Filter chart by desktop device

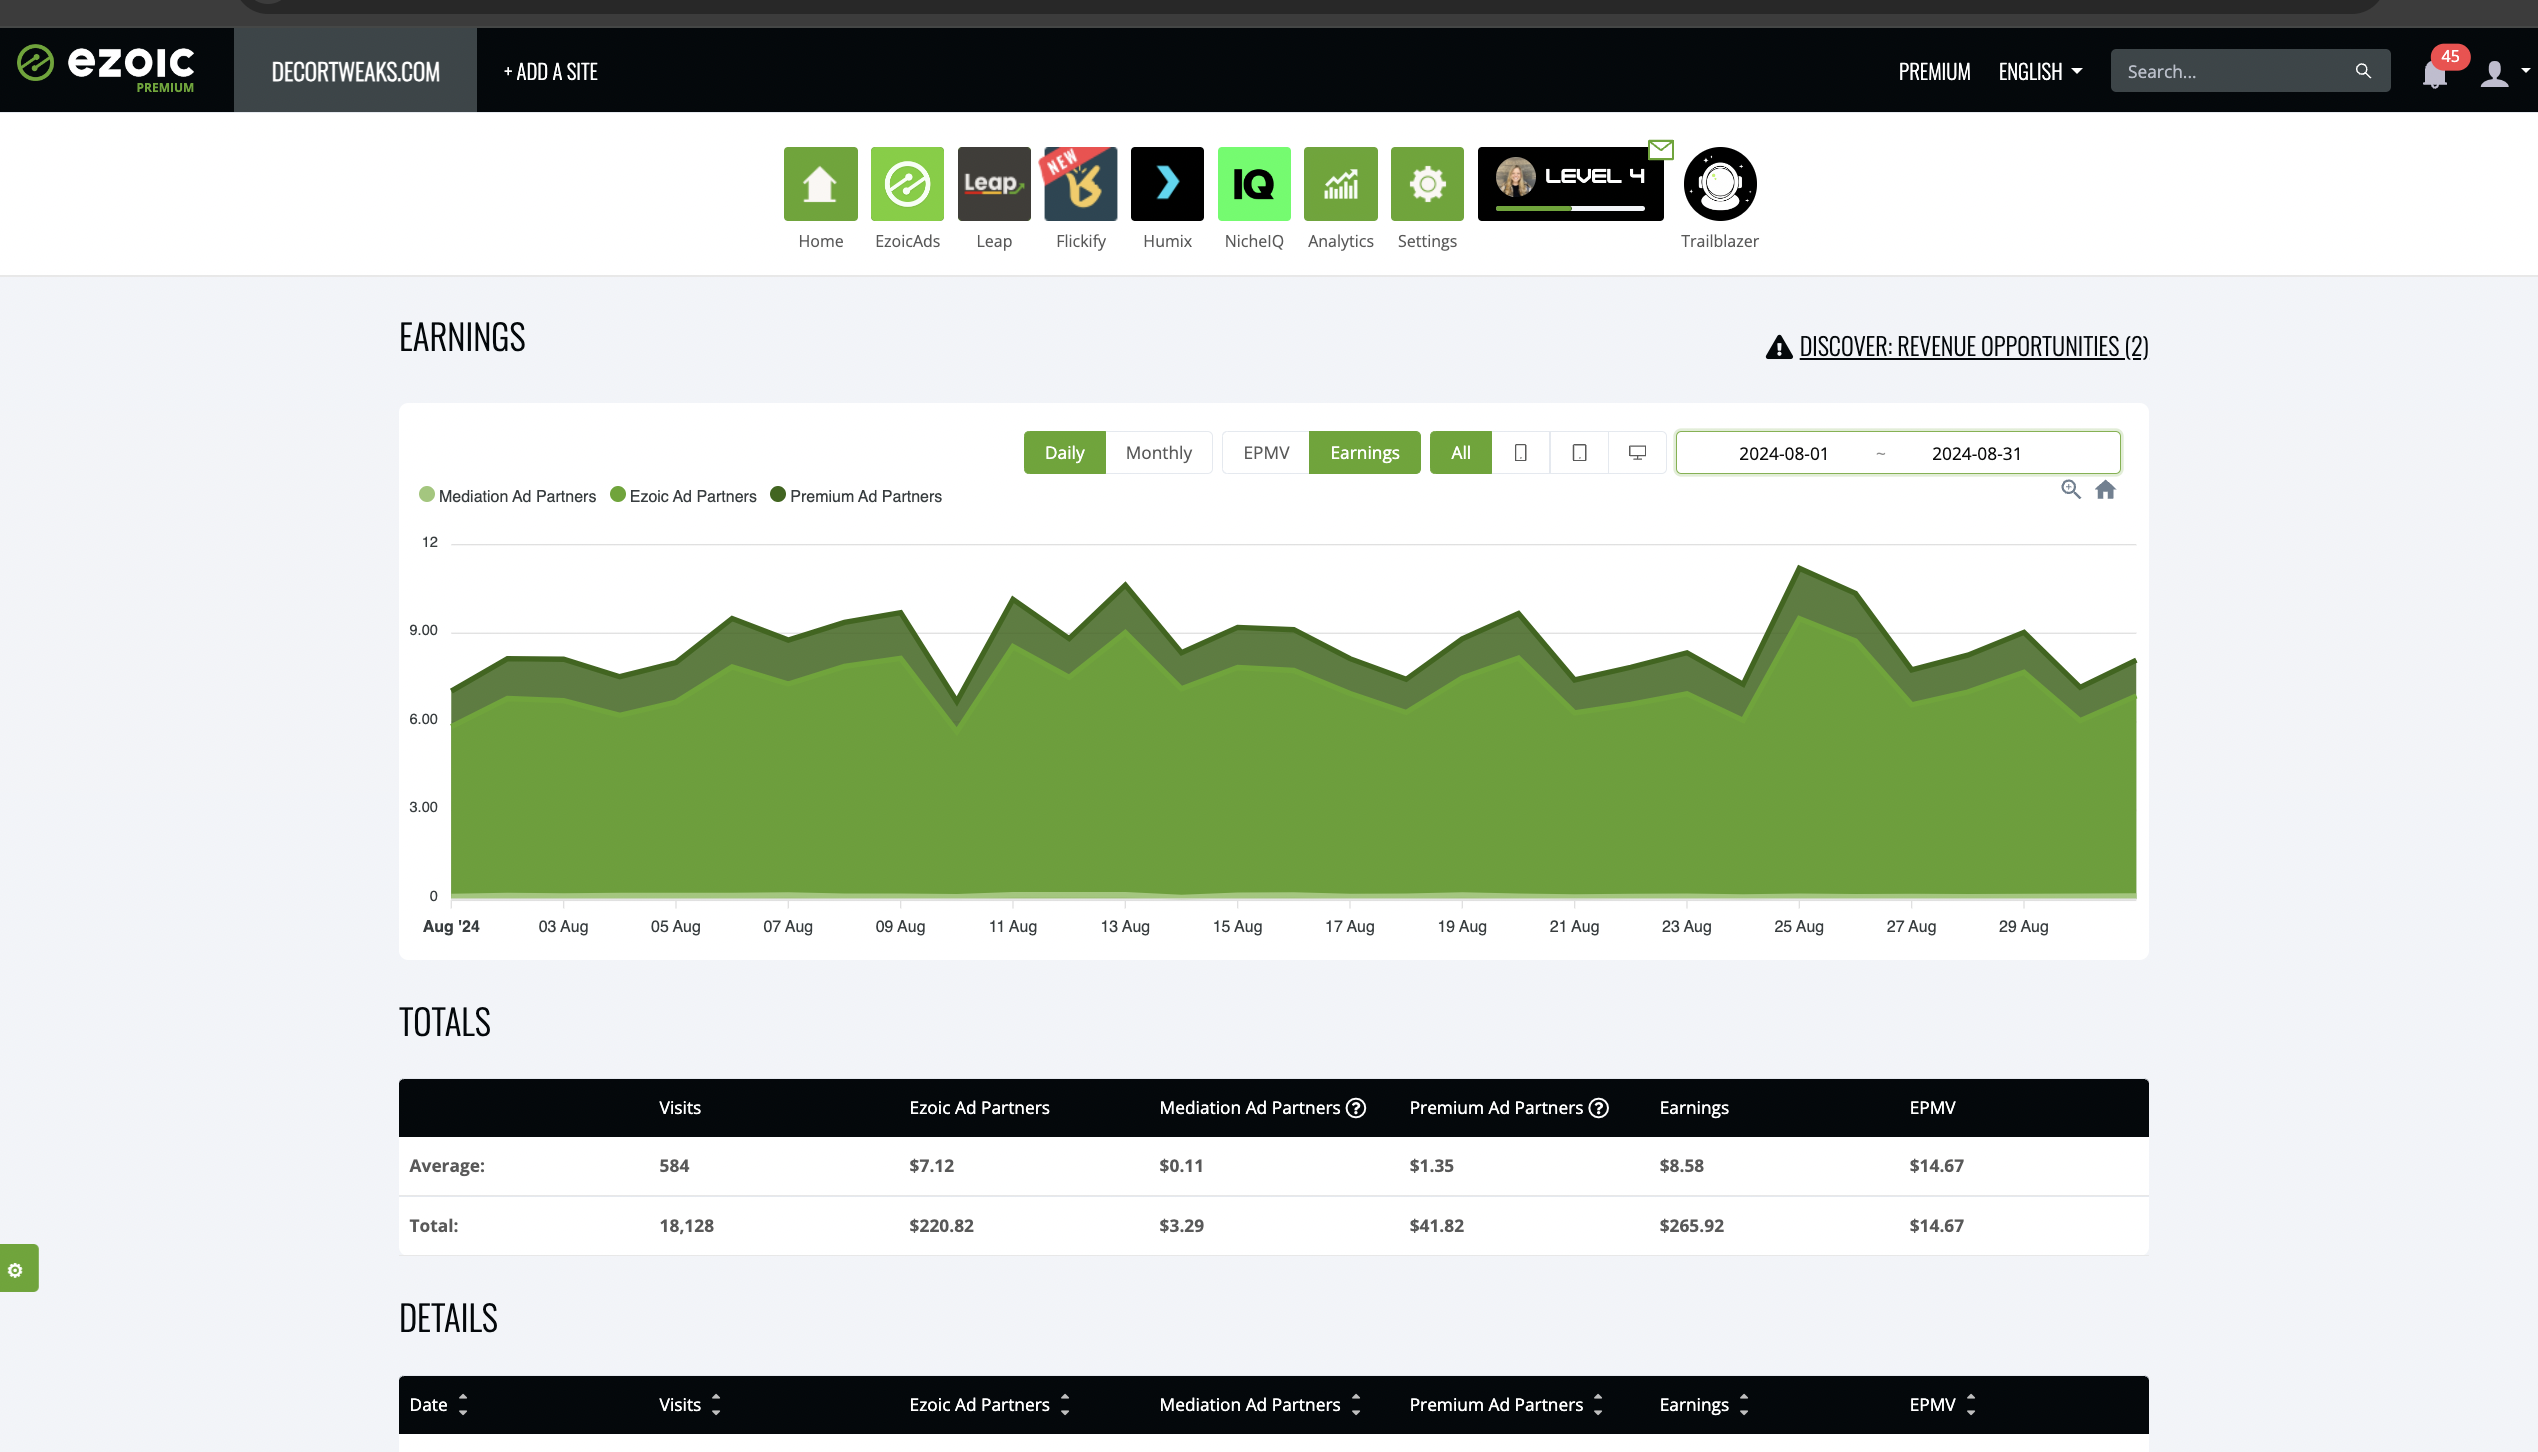[1638, 453]
